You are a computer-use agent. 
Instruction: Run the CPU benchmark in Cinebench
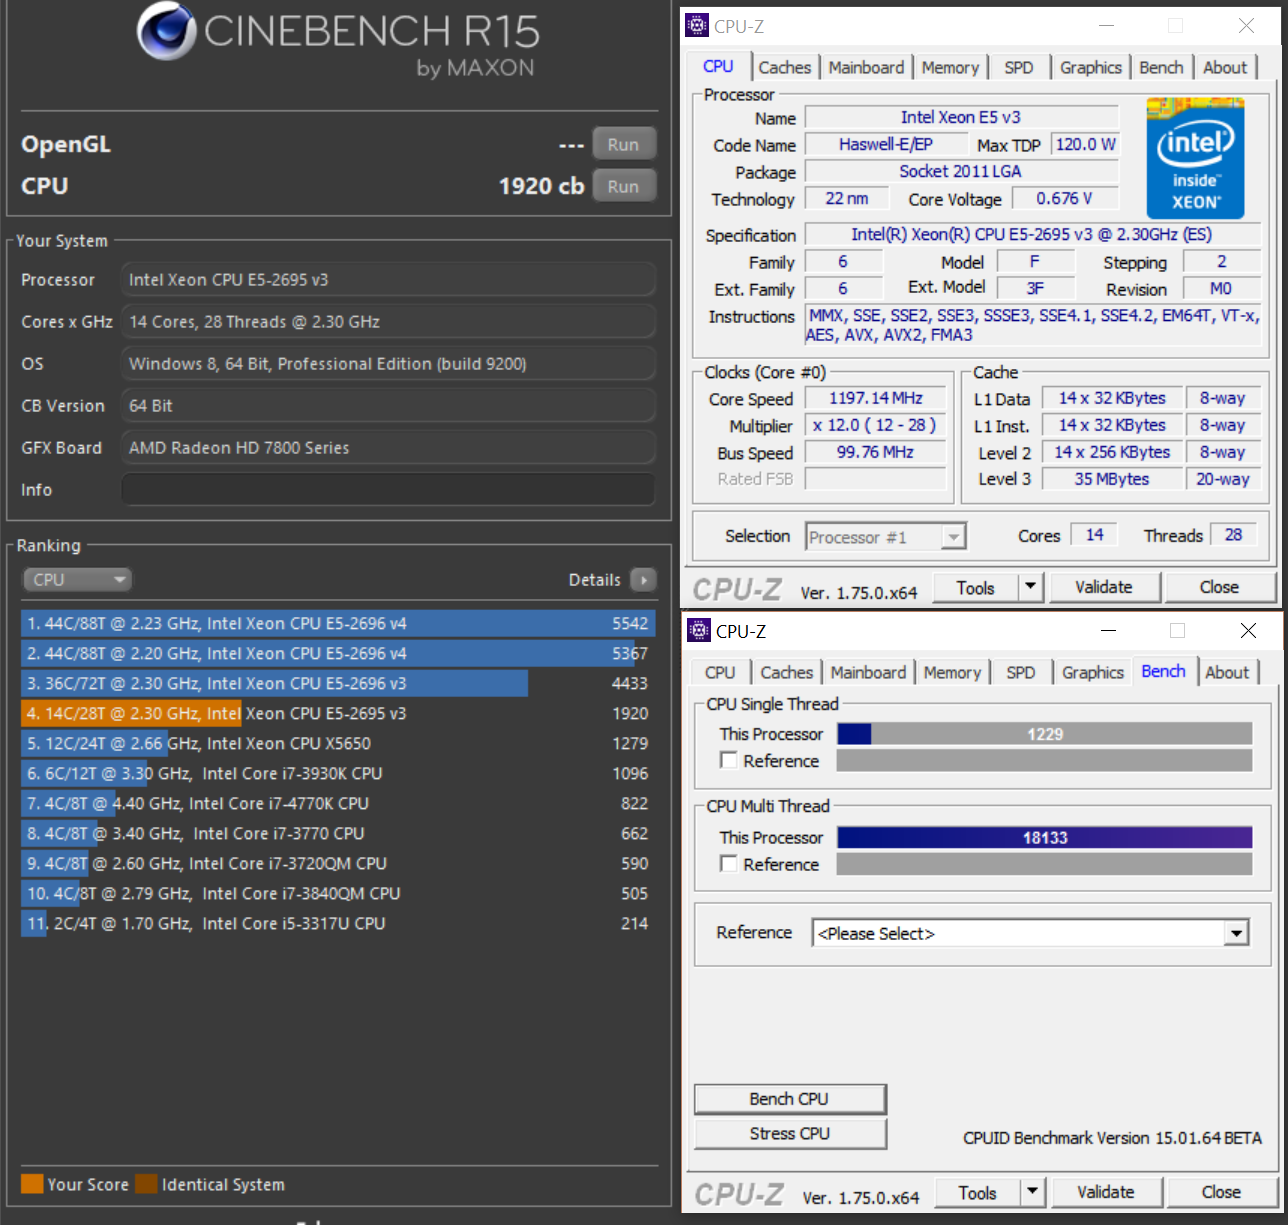pyautogui.click(x=624, y=186)
